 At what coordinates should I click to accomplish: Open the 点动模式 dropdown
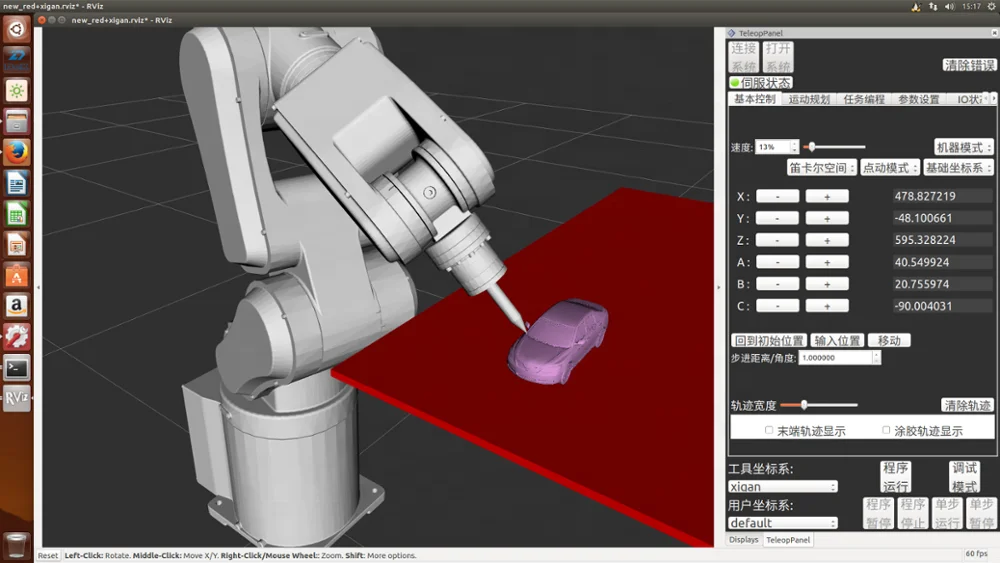(x=890, y=168)
